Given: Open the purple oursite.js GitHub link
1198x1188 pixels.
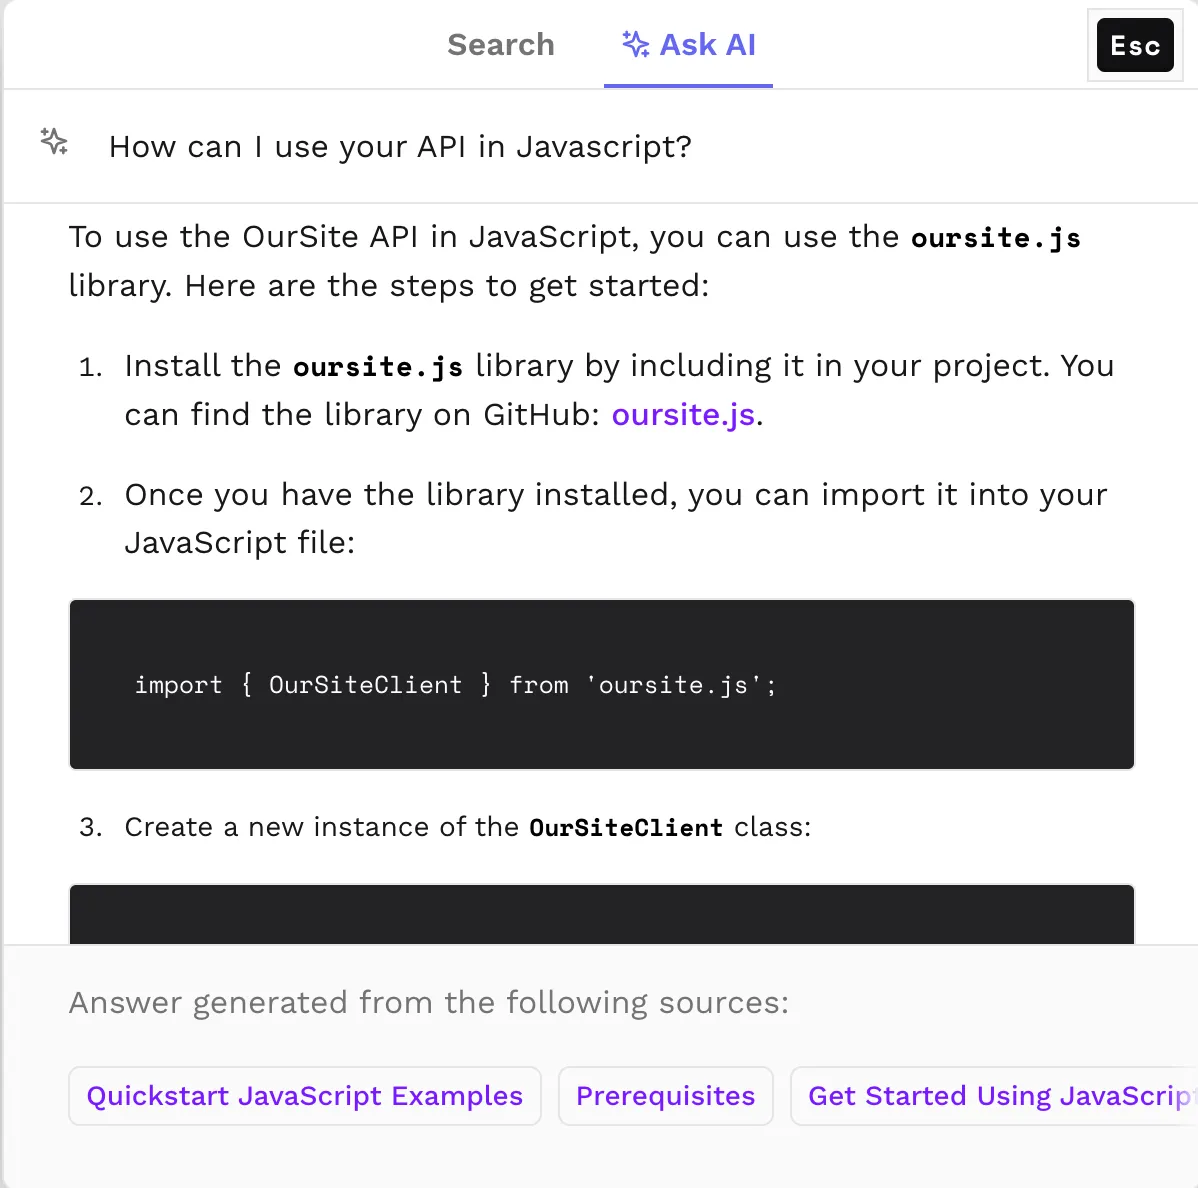Looking at the screenshot, I should 683,415.
